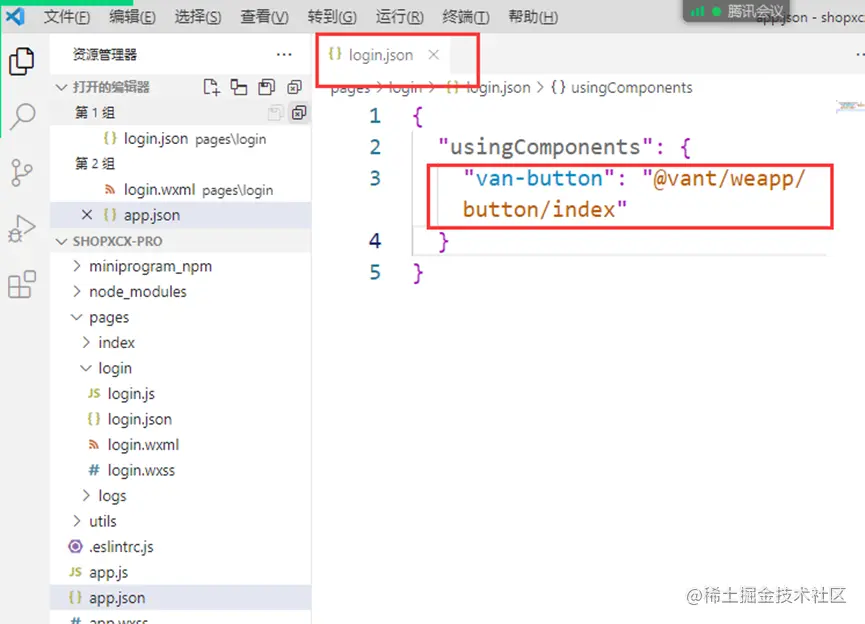Viewport: 865px width, 624px height.
Task: Collapse the Open Editors section
Action: 62,87
